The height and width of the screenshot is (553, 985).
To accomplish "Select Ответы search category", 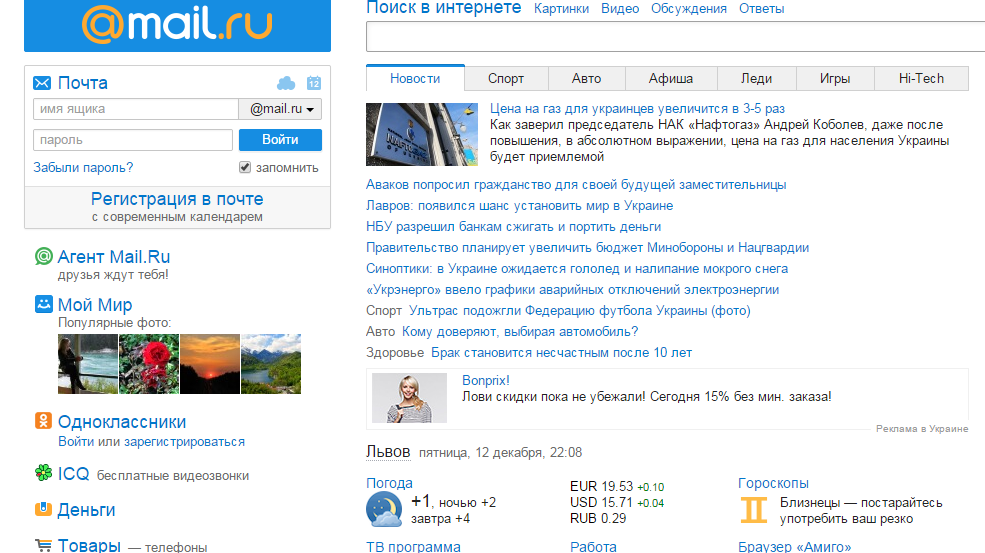I will pyautogui.click(x=761, y=9).
